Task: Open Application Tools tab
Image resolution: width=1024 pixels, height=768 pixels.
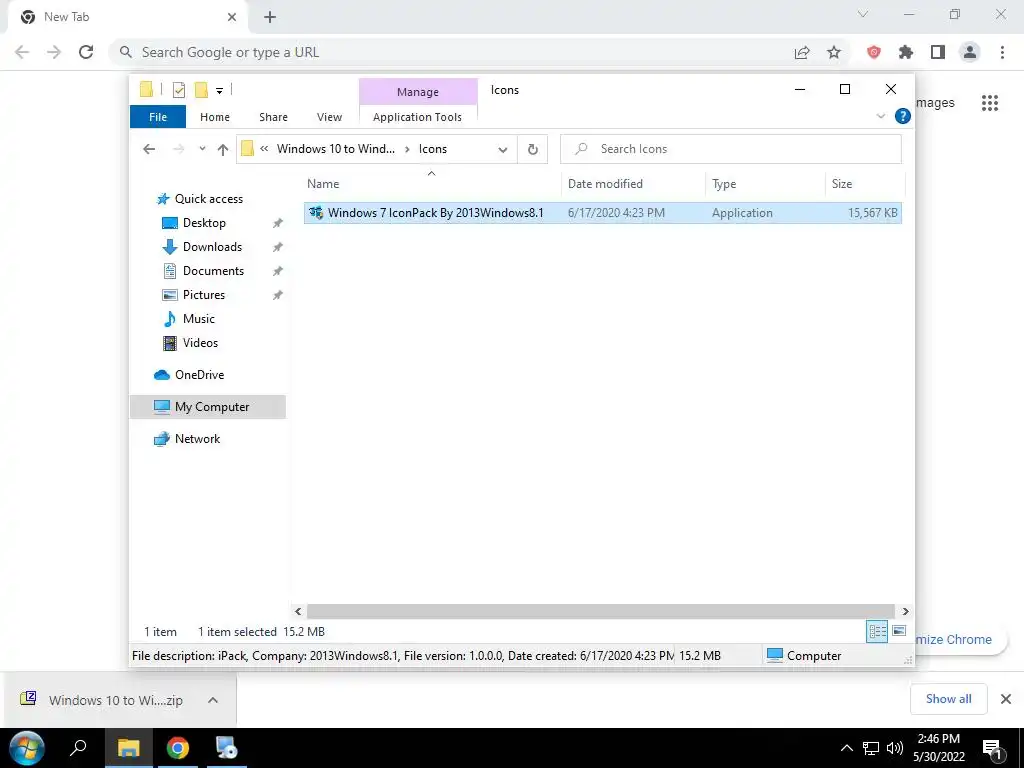Action: click(x=417, y=117)
